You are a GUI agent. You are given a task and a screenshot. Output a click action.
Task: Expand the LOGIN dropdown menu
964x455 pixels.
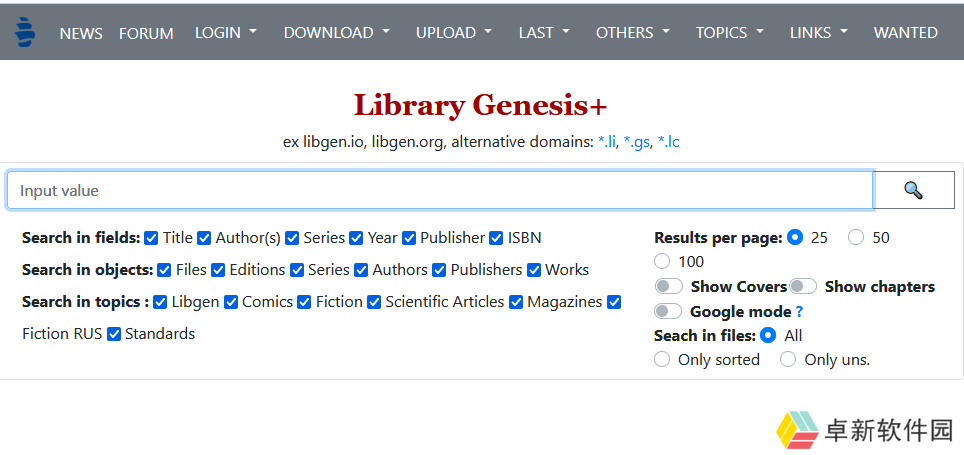(x=226, y=33)
